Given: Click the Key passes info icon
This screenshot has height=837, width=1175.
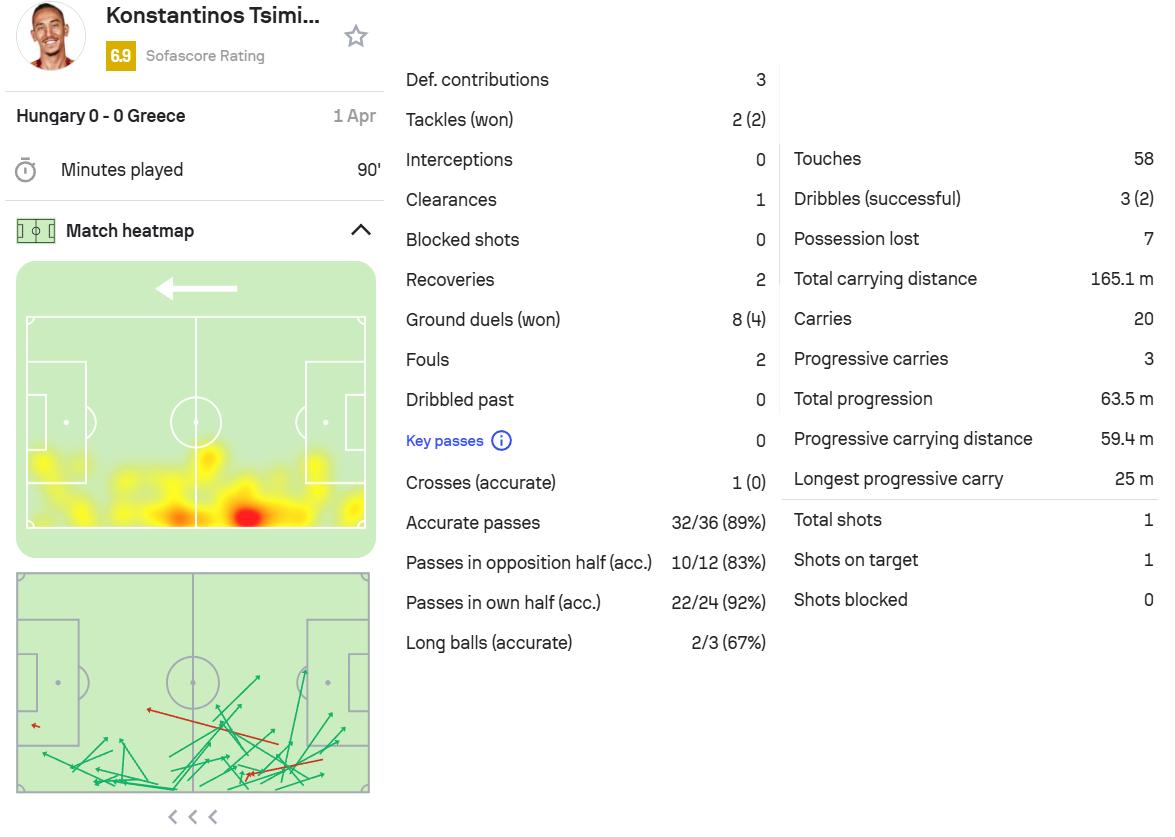Looking at the screenshot, I should coord(502,441).
